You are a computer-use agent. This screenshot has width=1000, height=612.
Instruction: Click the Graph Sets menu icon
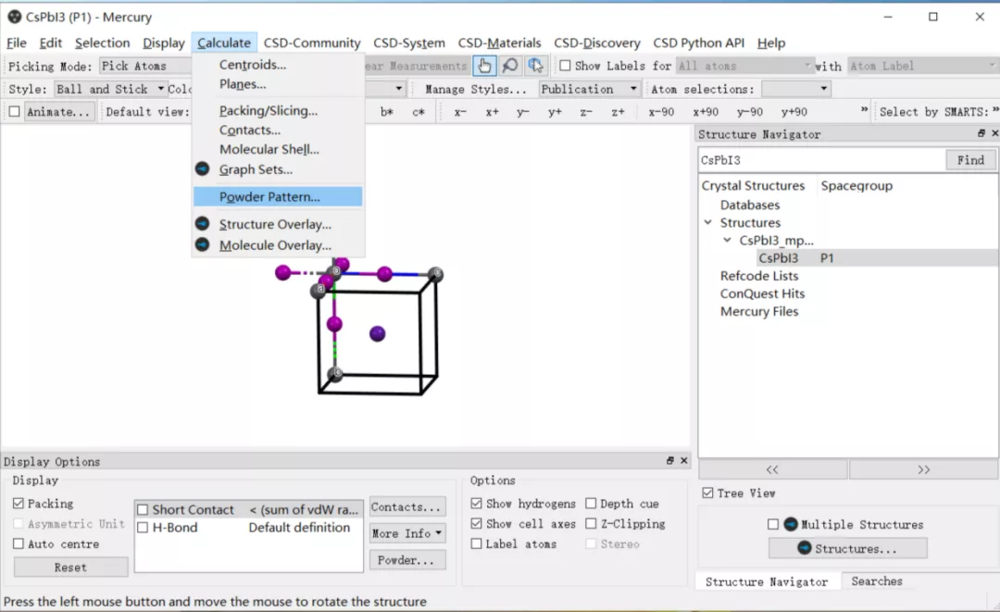point(202,169)
